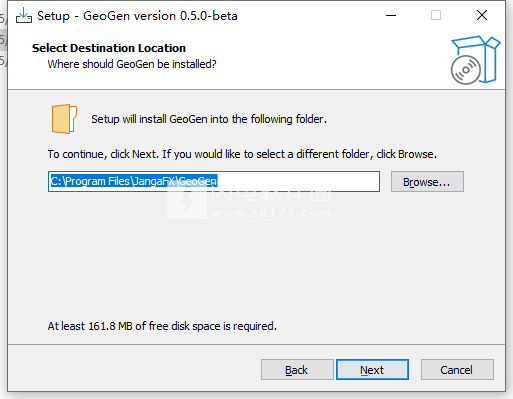Image resolution: width=513 pixels, height=399 pixels.
Task: Close the GeoGen Setup window
Action: coord(482,15)
